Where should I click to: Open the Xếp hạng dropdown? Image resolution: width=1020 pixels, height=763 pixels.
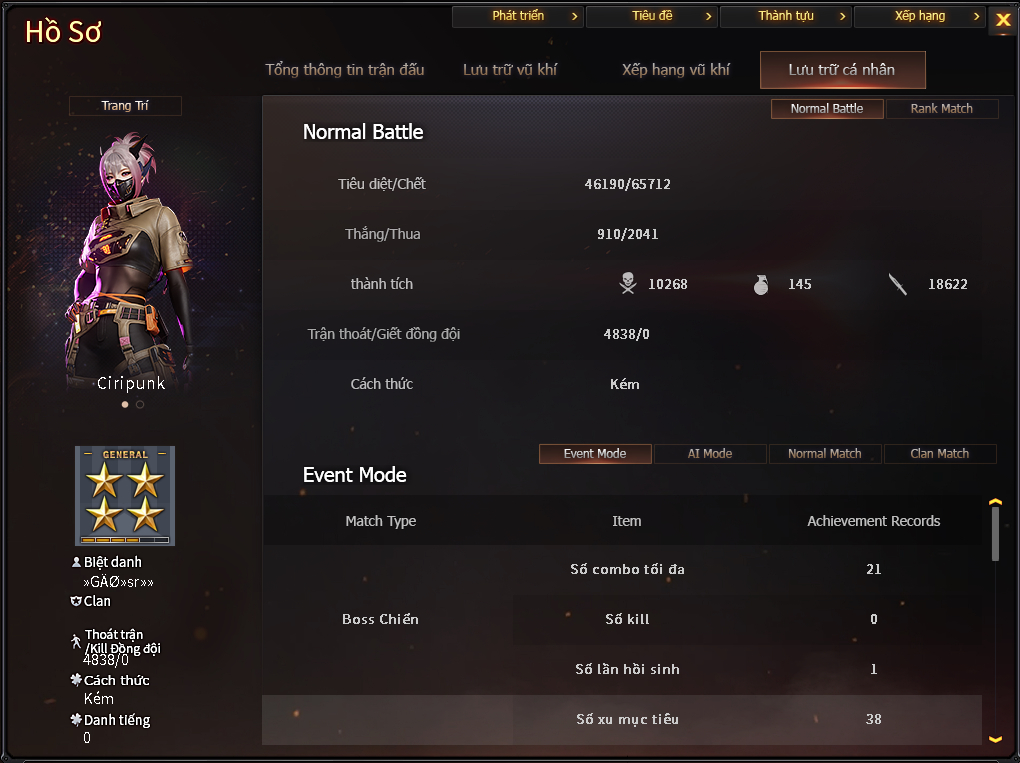point(919,16)
